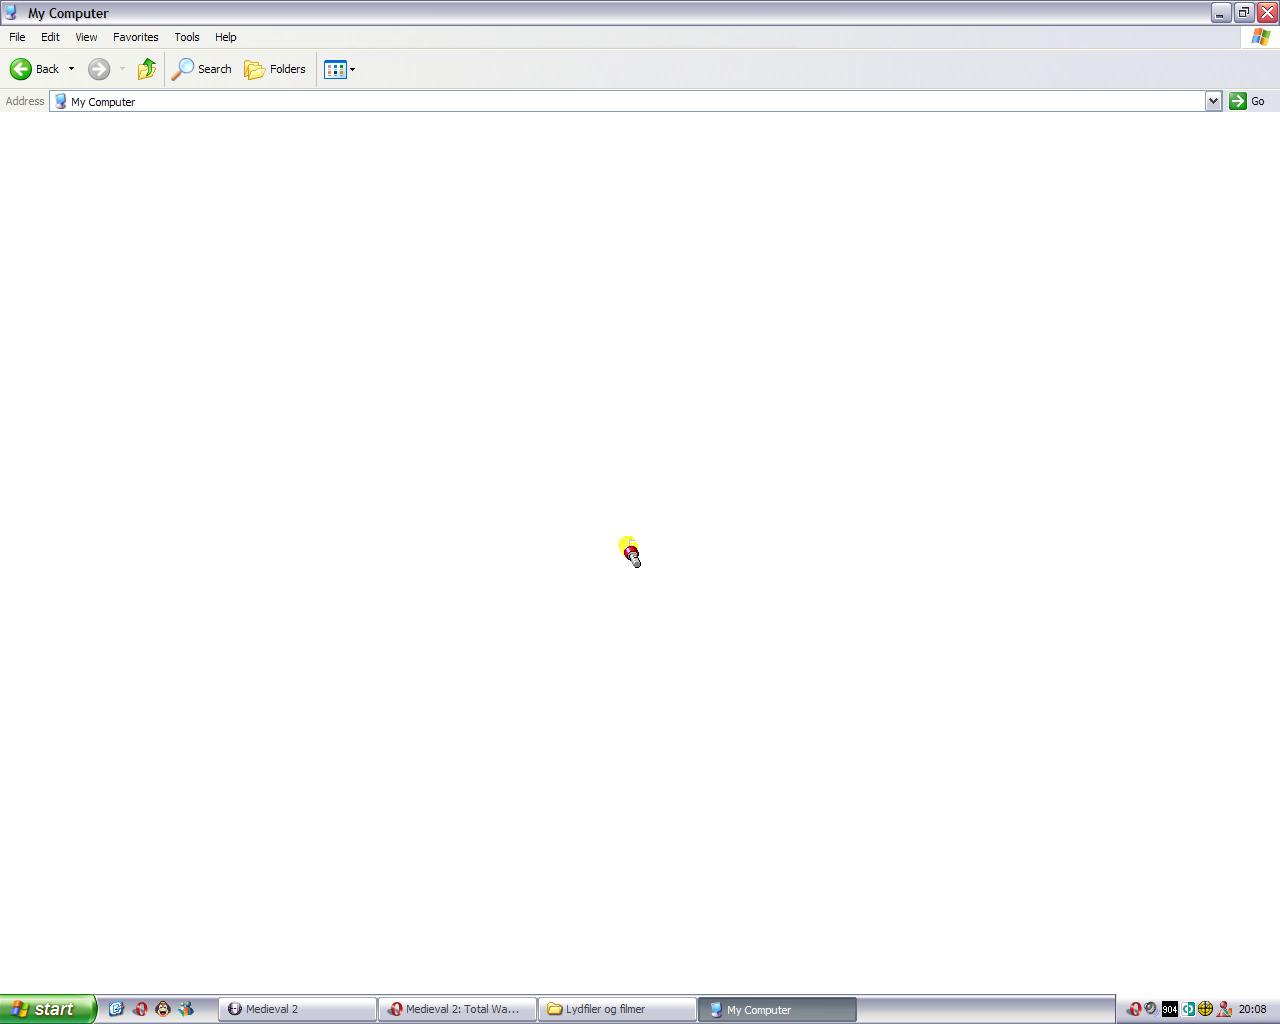Viewport: 1280px width, 1024px height.
Task: Click the 20:08 system tray clock
Action: [x=1253, y=1009]
